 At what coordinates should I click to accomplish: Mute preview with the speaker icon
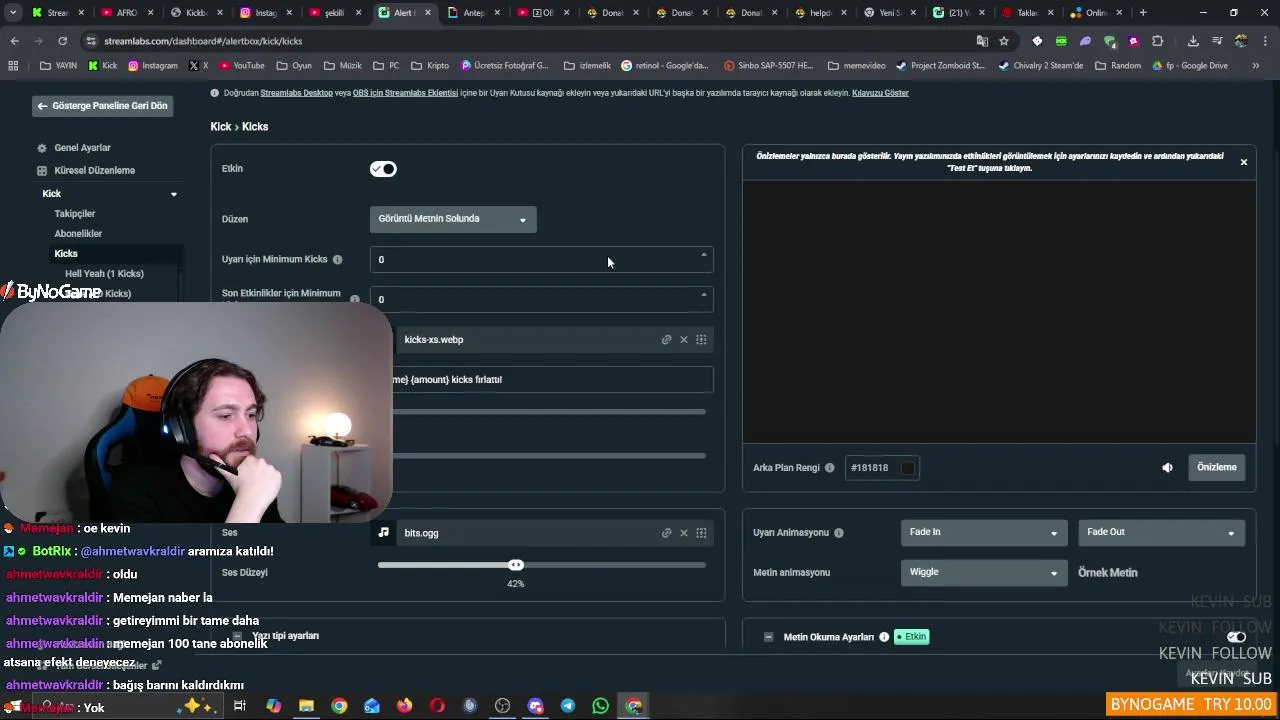click(1167, 468)
